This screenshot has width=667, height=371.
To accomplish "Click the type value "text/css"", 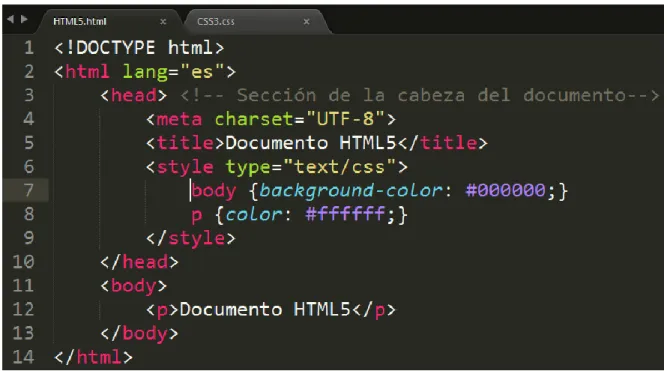I will click(x=339, y=167).
